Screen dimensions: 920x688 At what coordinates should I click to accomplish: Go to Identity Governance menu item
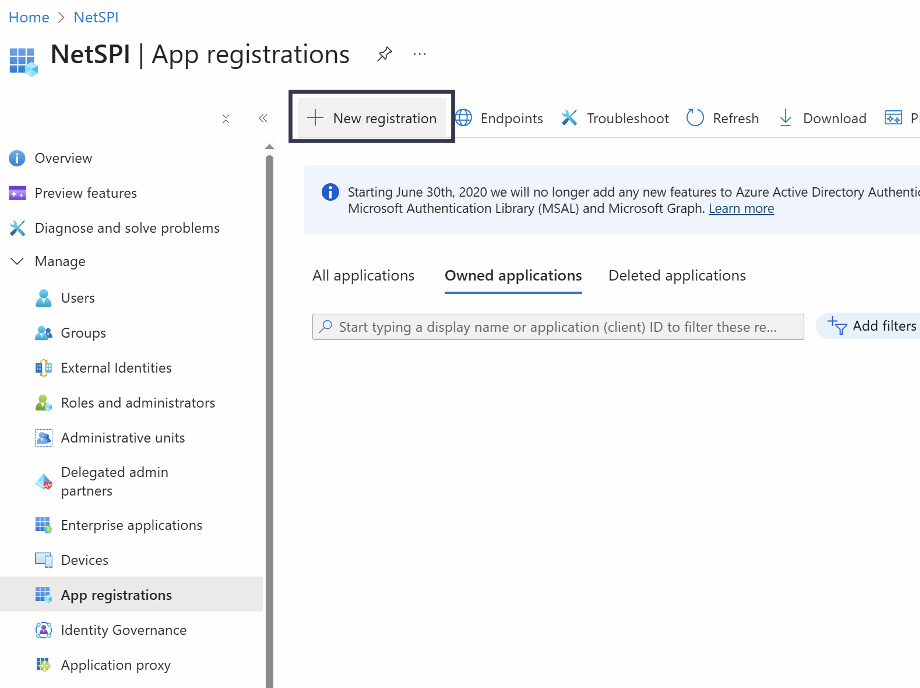131,630
